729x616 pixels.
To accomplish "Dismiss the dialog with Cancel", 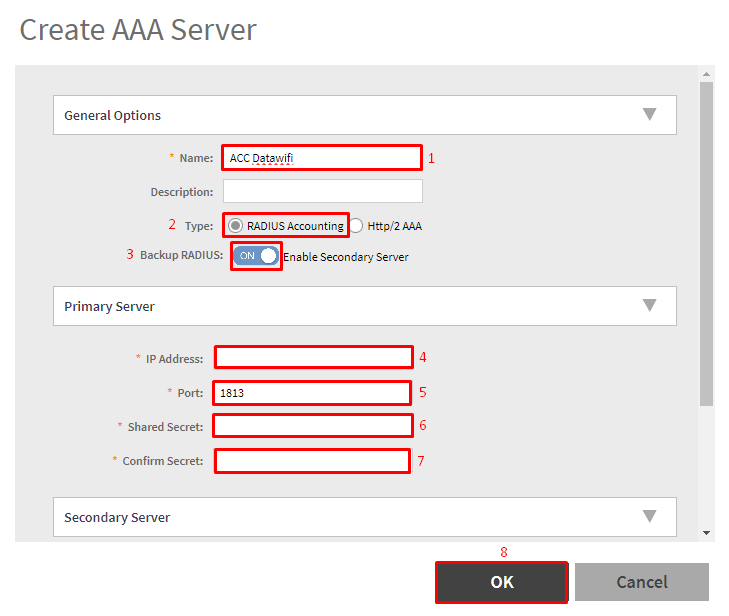I will coord(642,582).
